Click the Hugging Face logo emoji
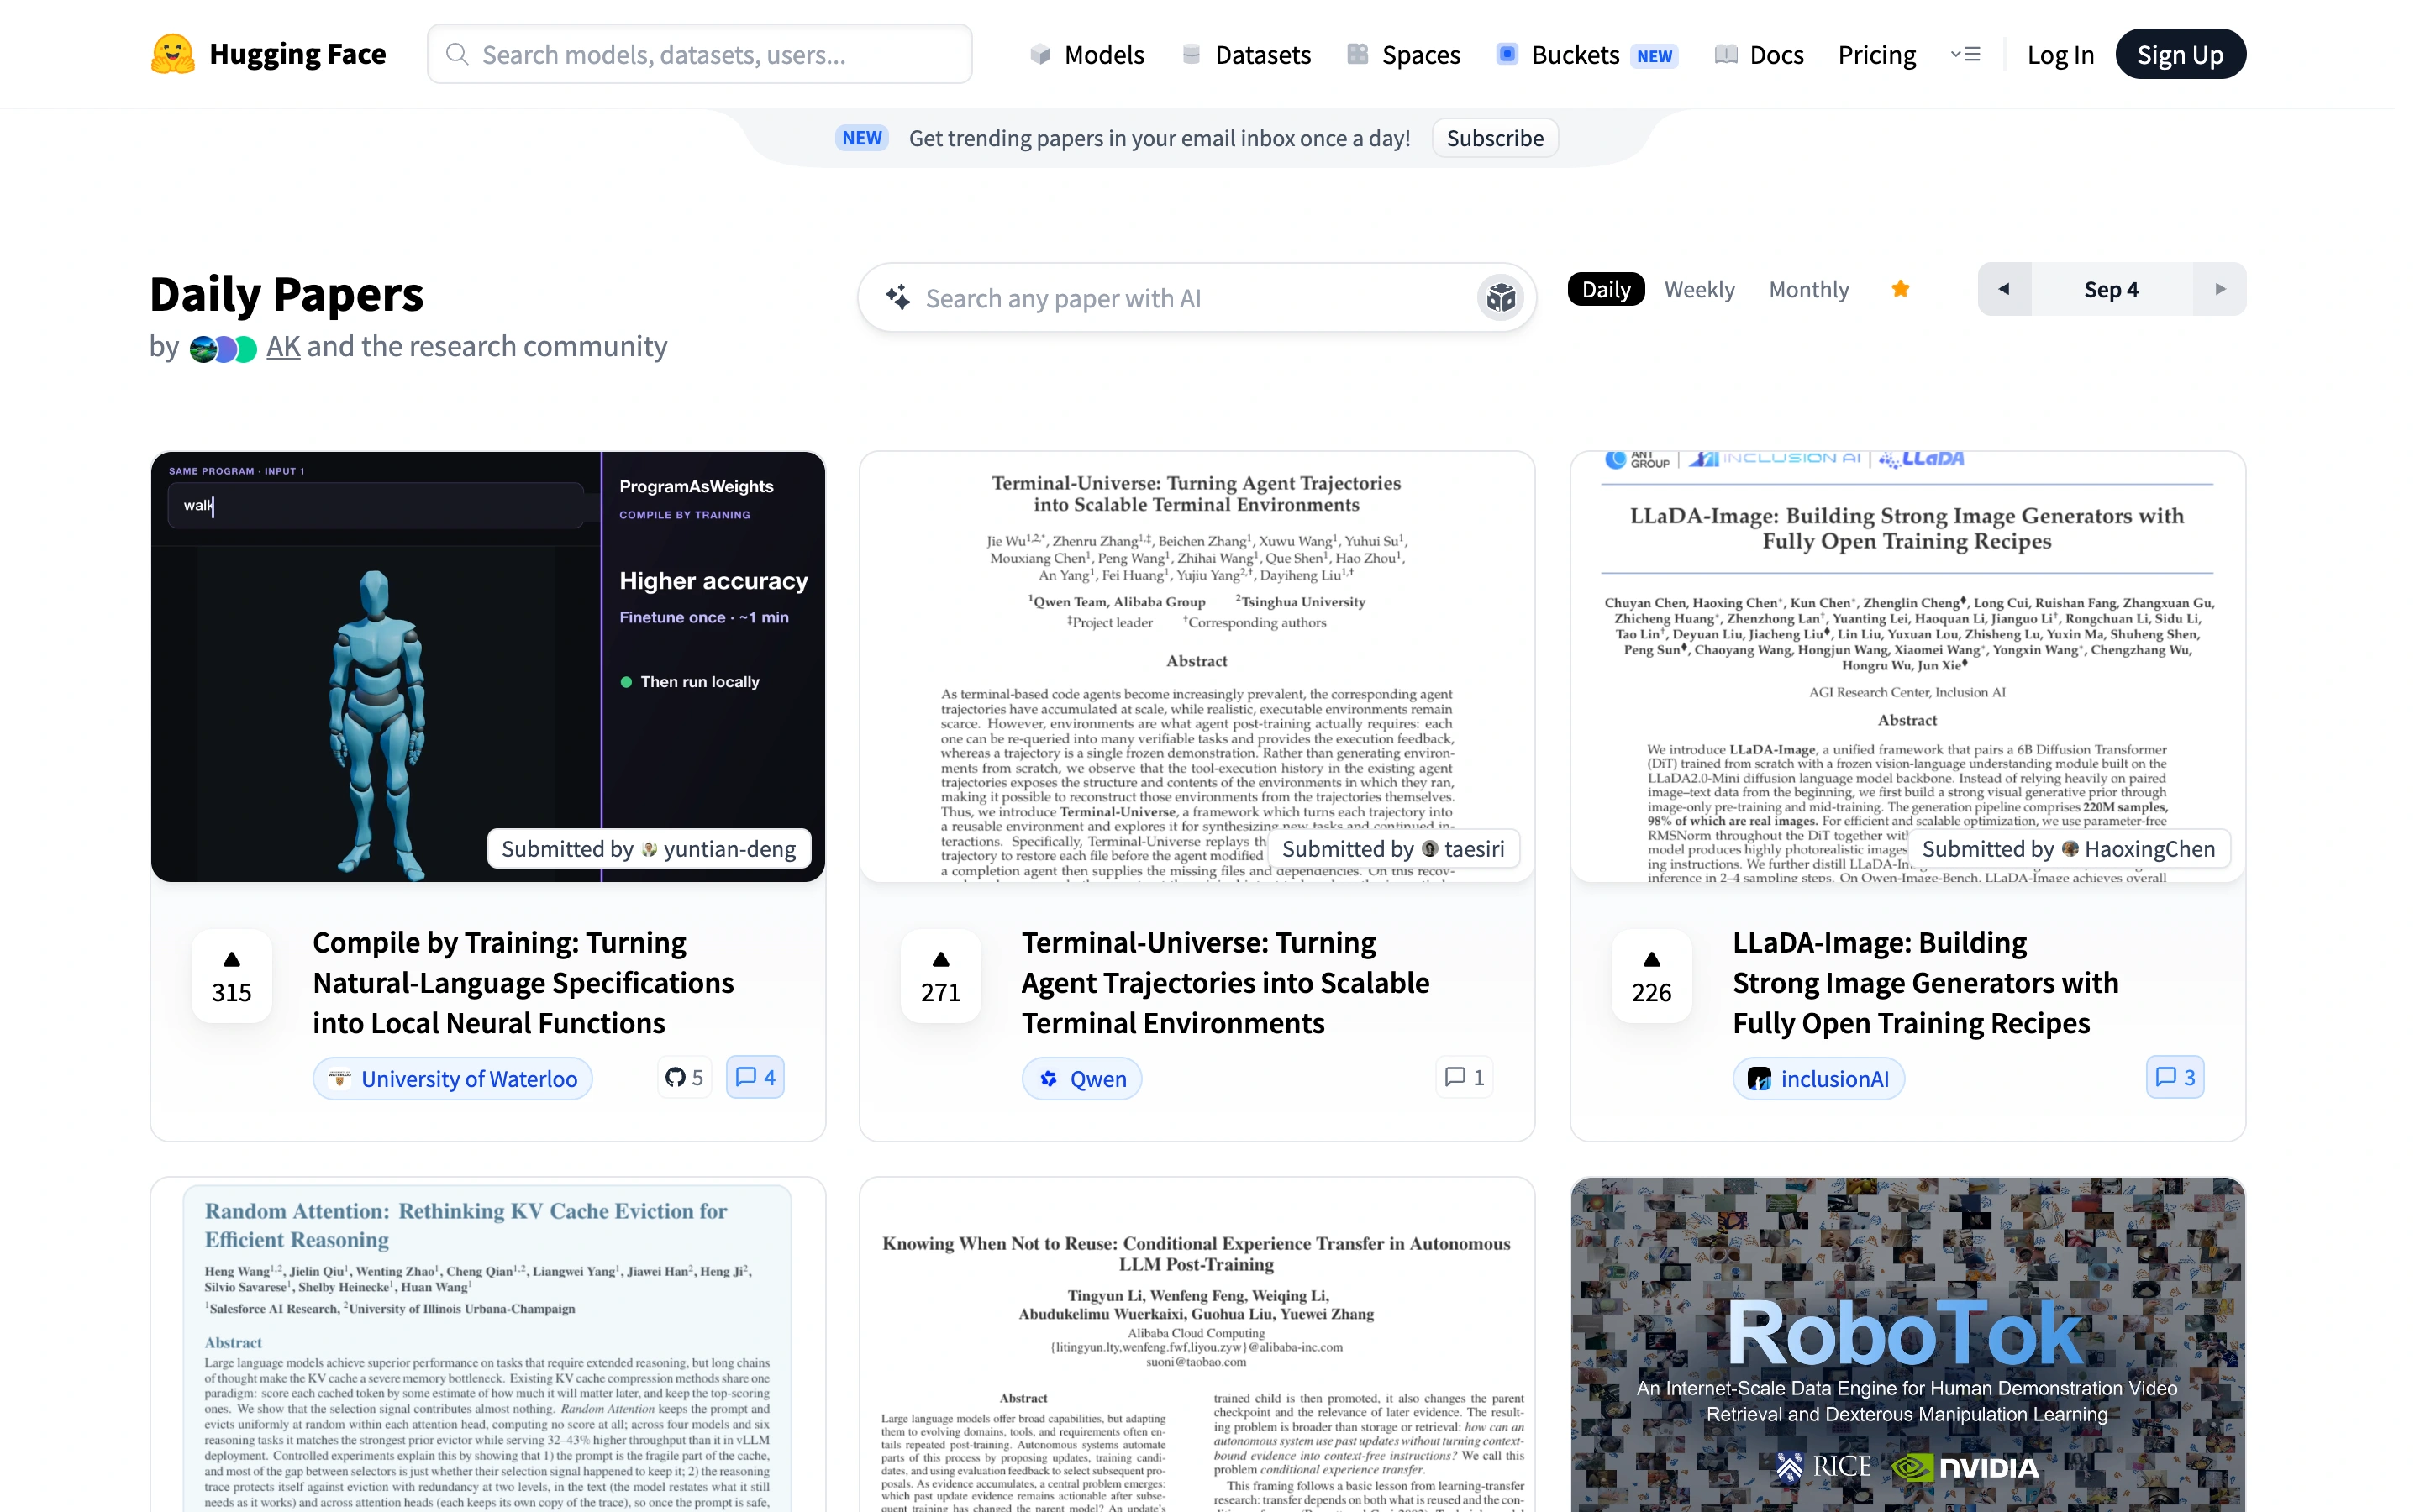The height and width of the screenshot is (1512, 2420). point(172,54)
